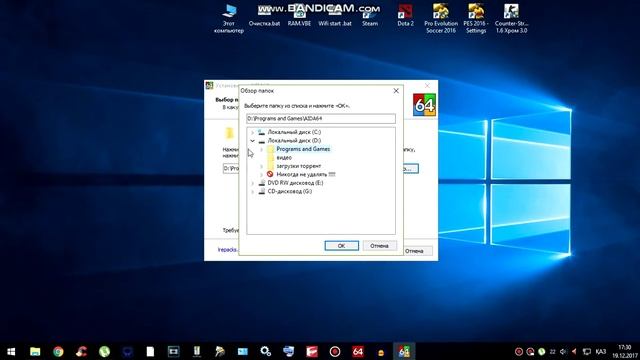The height and width of the screenshot is (360, 640).
Task: Expand the CD-дисковод (G:) node
Action: point(252,191)
